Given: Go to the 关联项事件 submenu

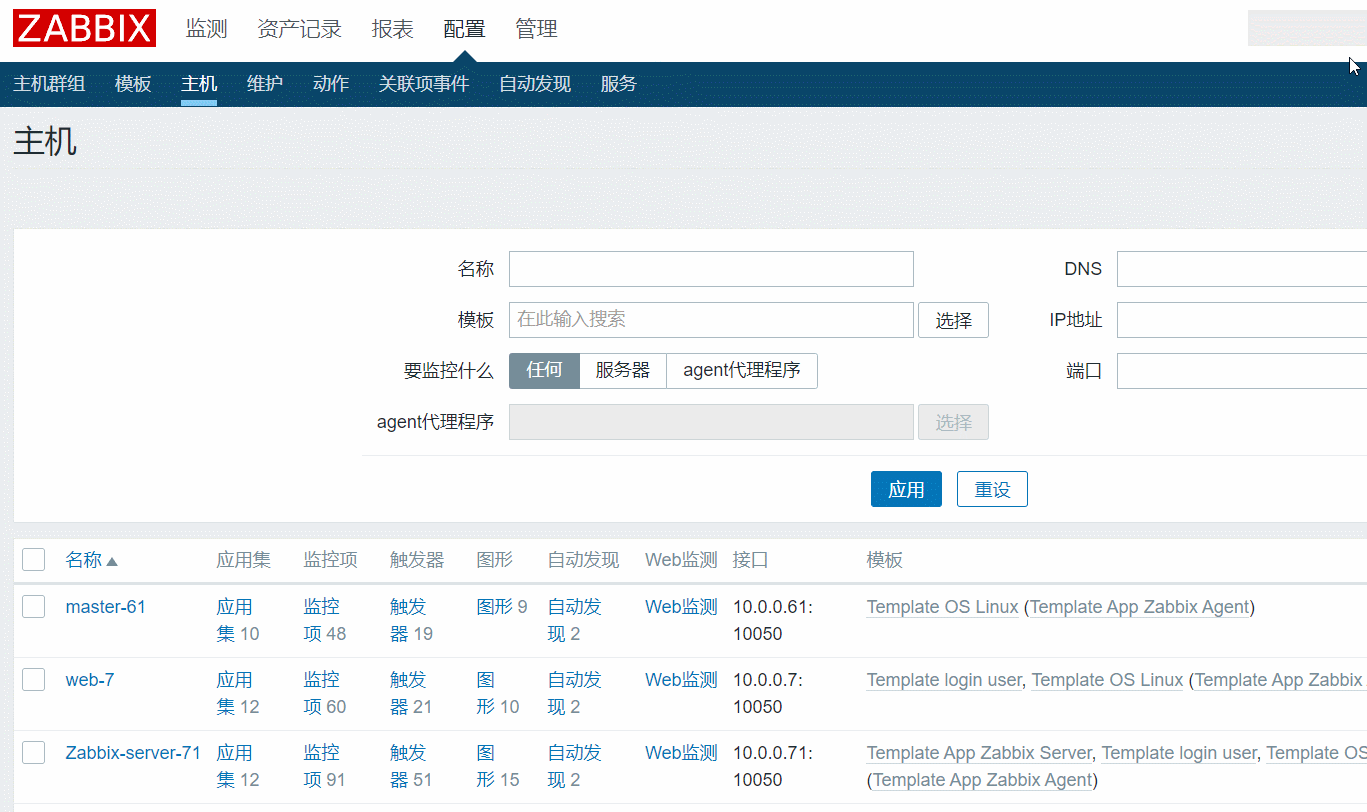Looking at the screenshot, I should coord(424,84).
